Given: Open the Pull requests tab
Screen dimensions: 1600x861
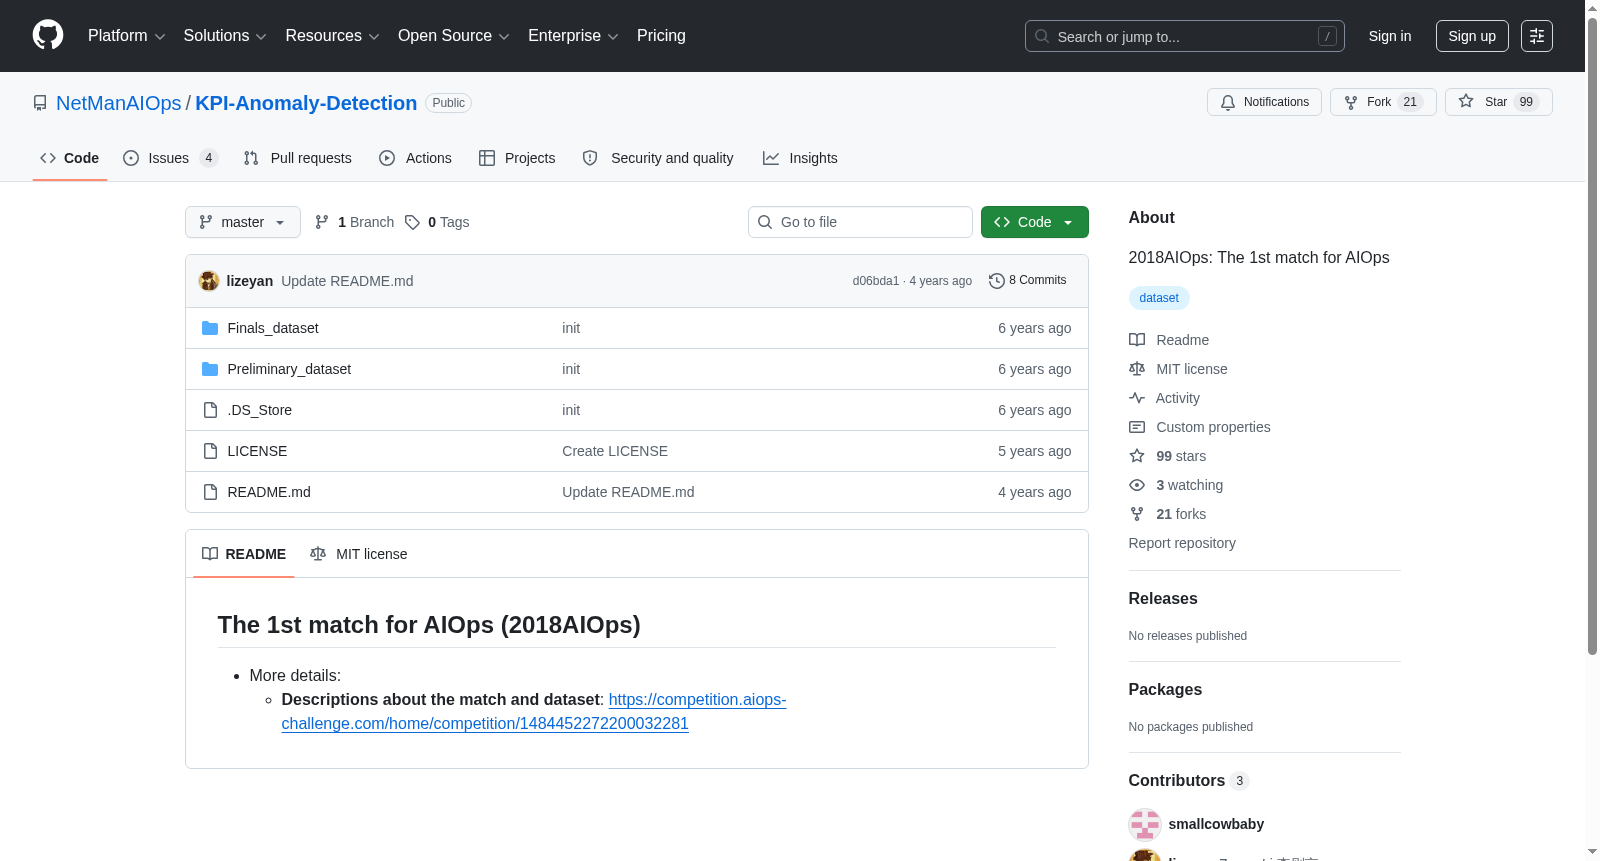Looking at the screenshot, I should pos(298,158).
